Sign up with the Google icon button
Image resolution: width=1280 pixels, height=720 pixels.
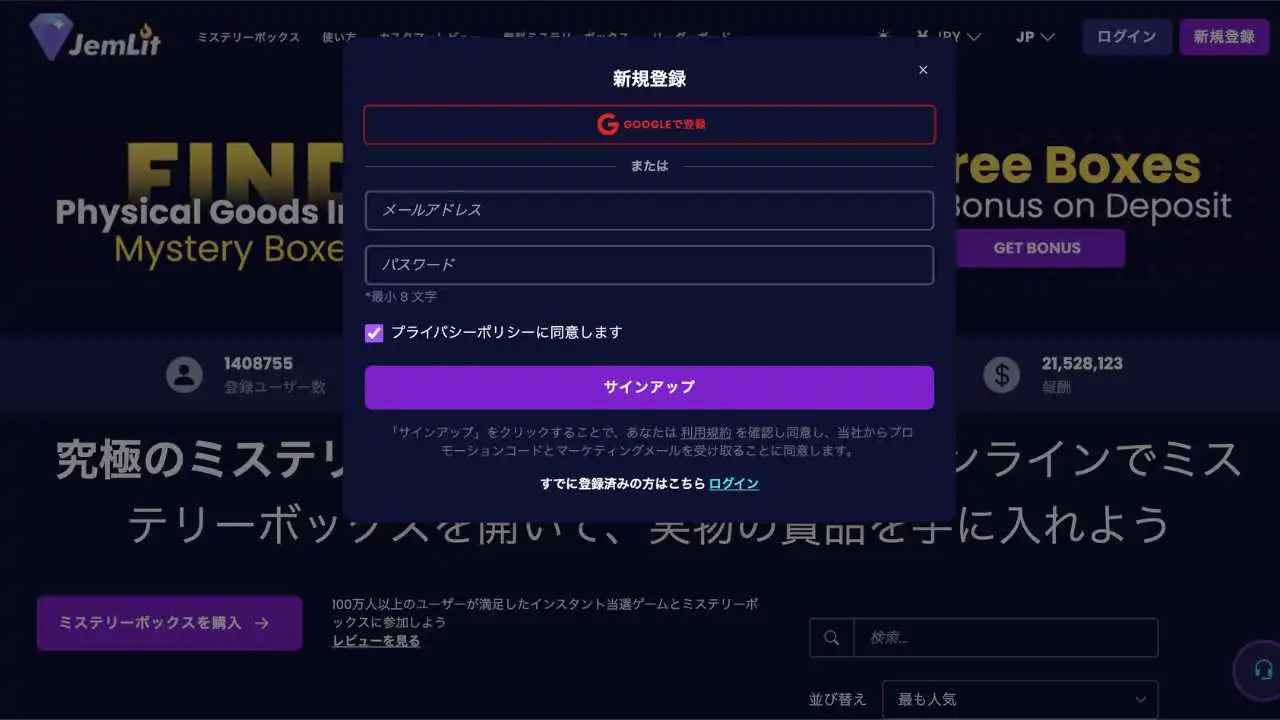(x=650, y=125)
